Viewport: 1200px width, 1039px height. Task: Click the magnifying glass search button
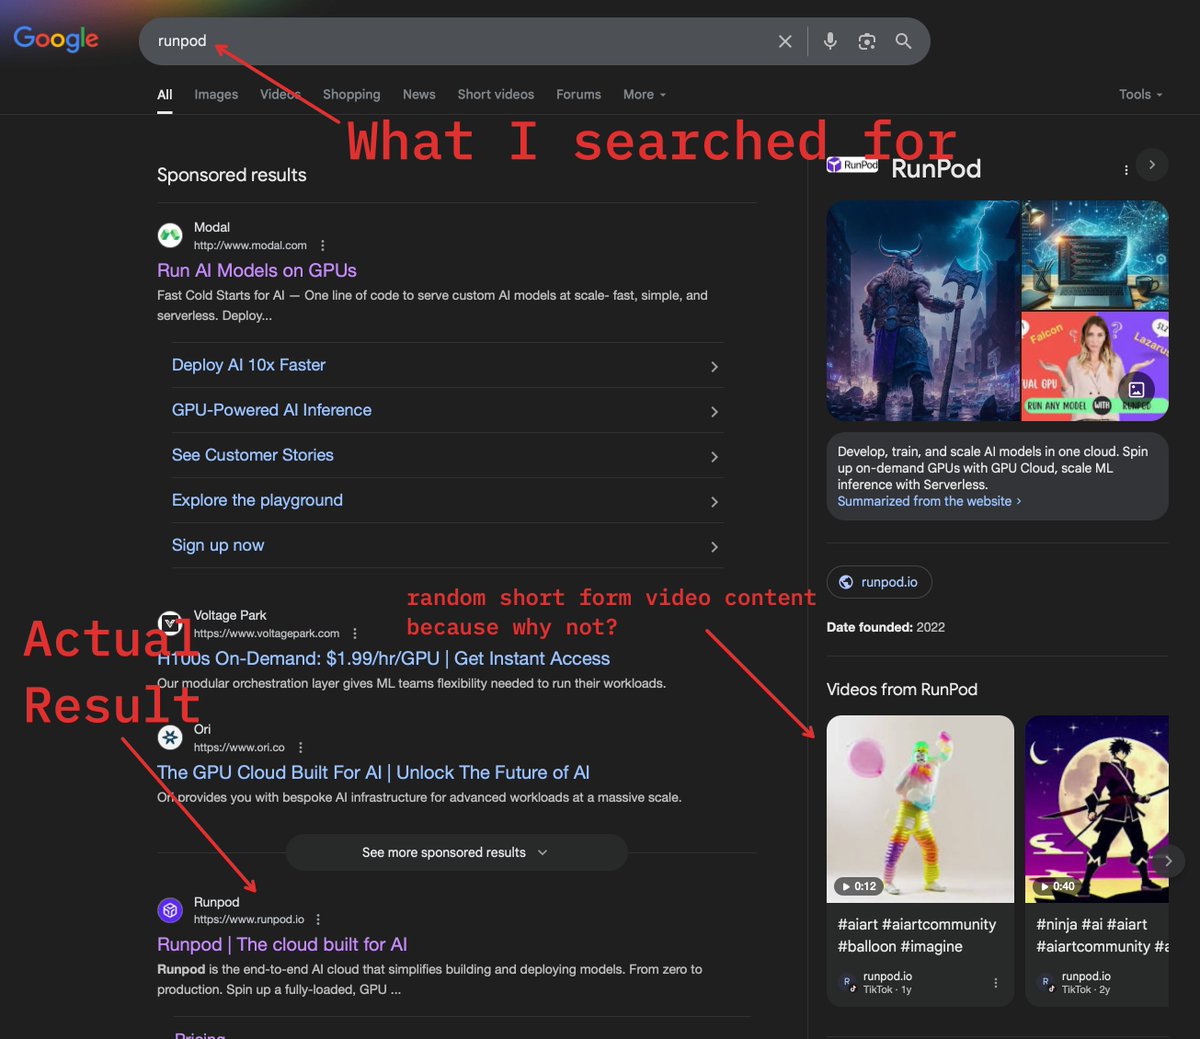pos(903,41)
